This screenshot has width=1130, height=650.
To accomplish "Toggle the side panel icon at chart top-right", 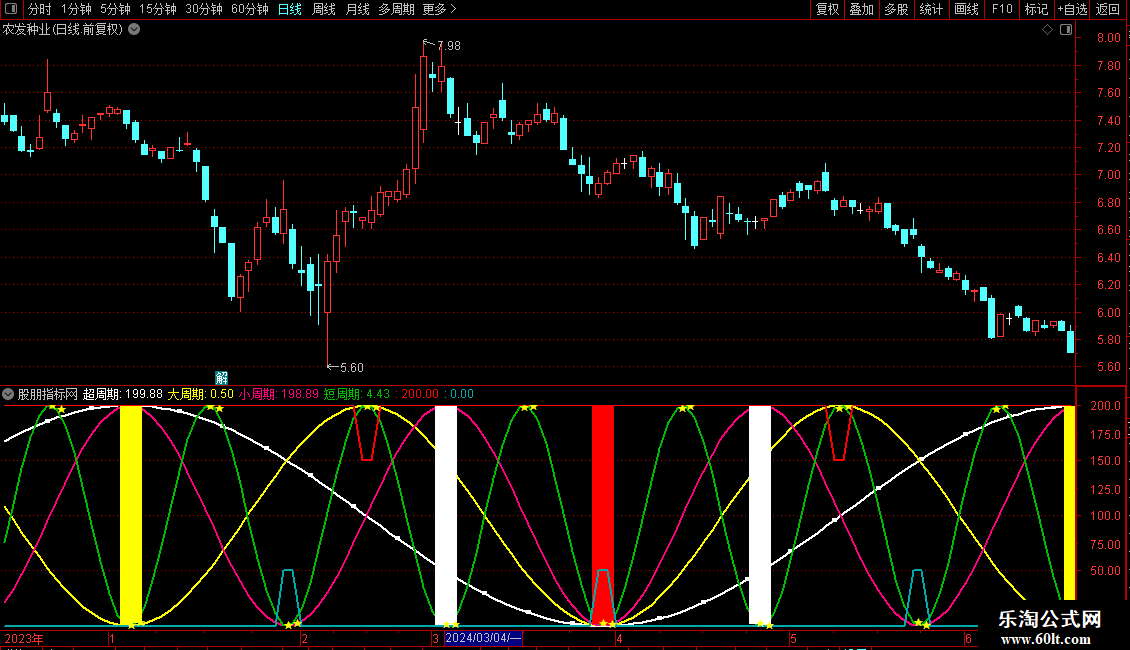I will point(1066,30).
